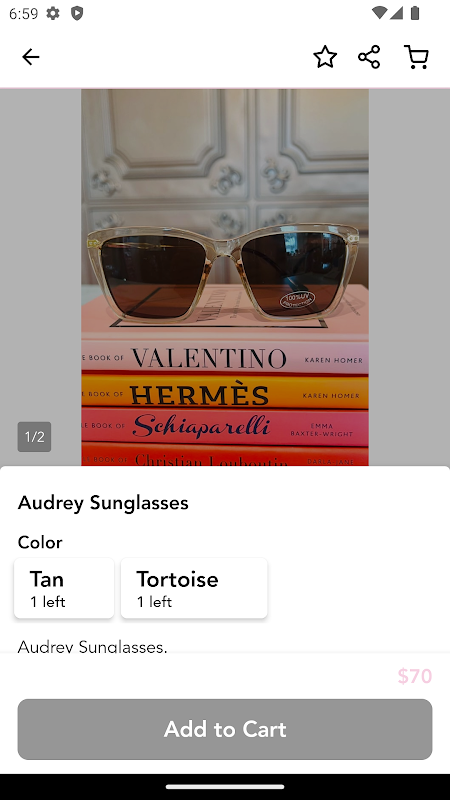Select the Tortoise color option

pos(194,588)
